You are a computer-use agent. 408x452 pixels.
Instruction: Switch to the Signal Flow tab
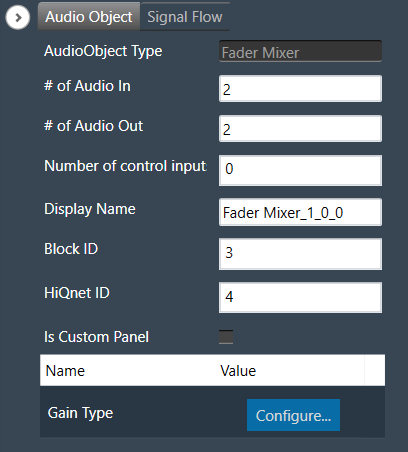185,17
